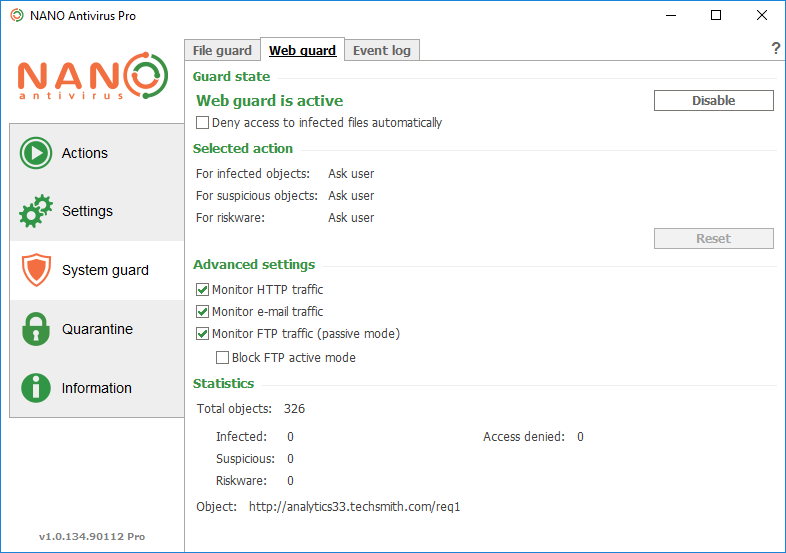Click the For infected objects label
Viewport: 786px width, 553px height.
pos(253,173)
